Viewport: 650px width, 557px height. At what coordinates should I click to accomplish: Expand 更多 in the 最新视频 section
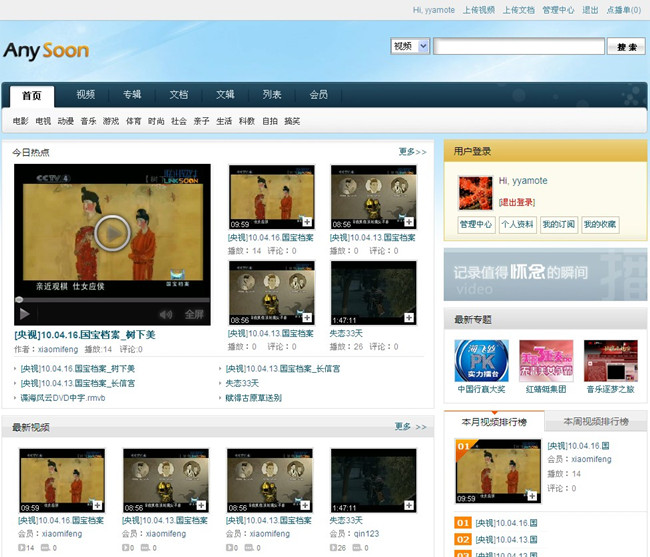pyautogui.click(x=411, y=427)
